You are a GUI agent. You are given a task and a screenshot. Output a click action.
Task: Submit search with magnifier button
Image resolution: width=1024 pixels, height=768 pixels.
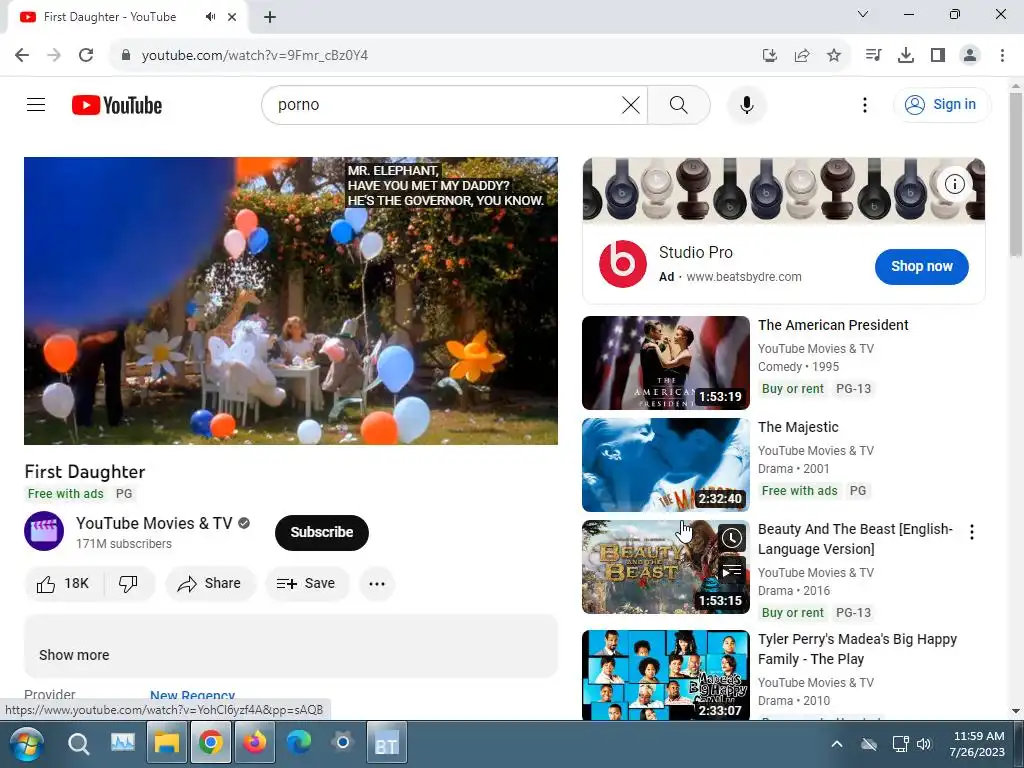(x=679, y=104)
